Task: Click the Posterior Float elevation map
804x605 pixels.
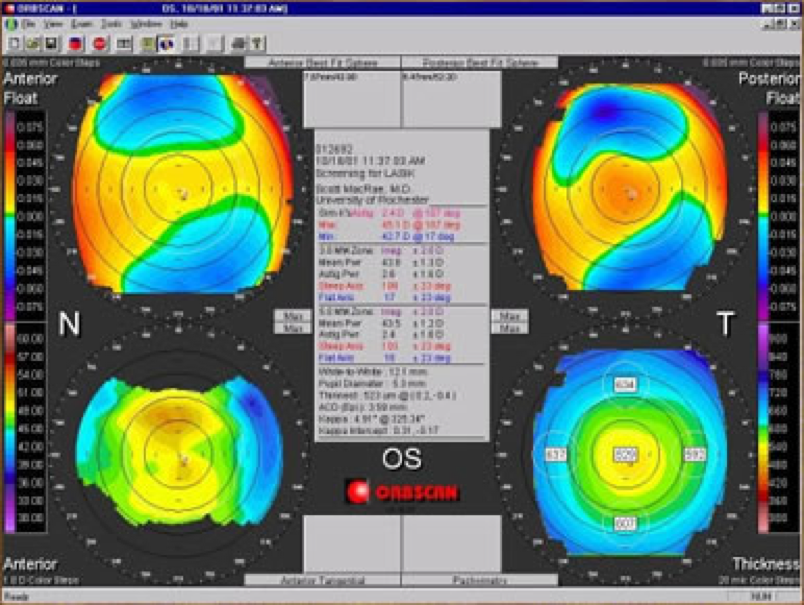Action: pyautogui.click(x=628, y=186)
